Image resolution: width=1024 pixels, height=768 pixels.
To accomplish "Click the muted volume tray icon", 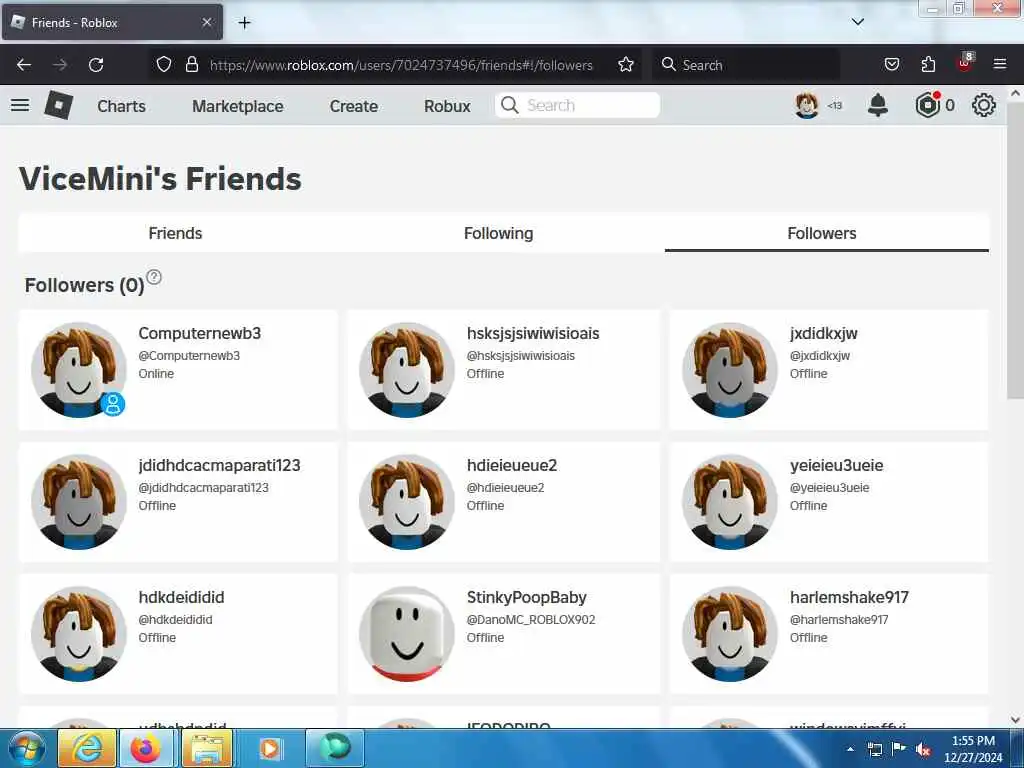I will (923, 749).
